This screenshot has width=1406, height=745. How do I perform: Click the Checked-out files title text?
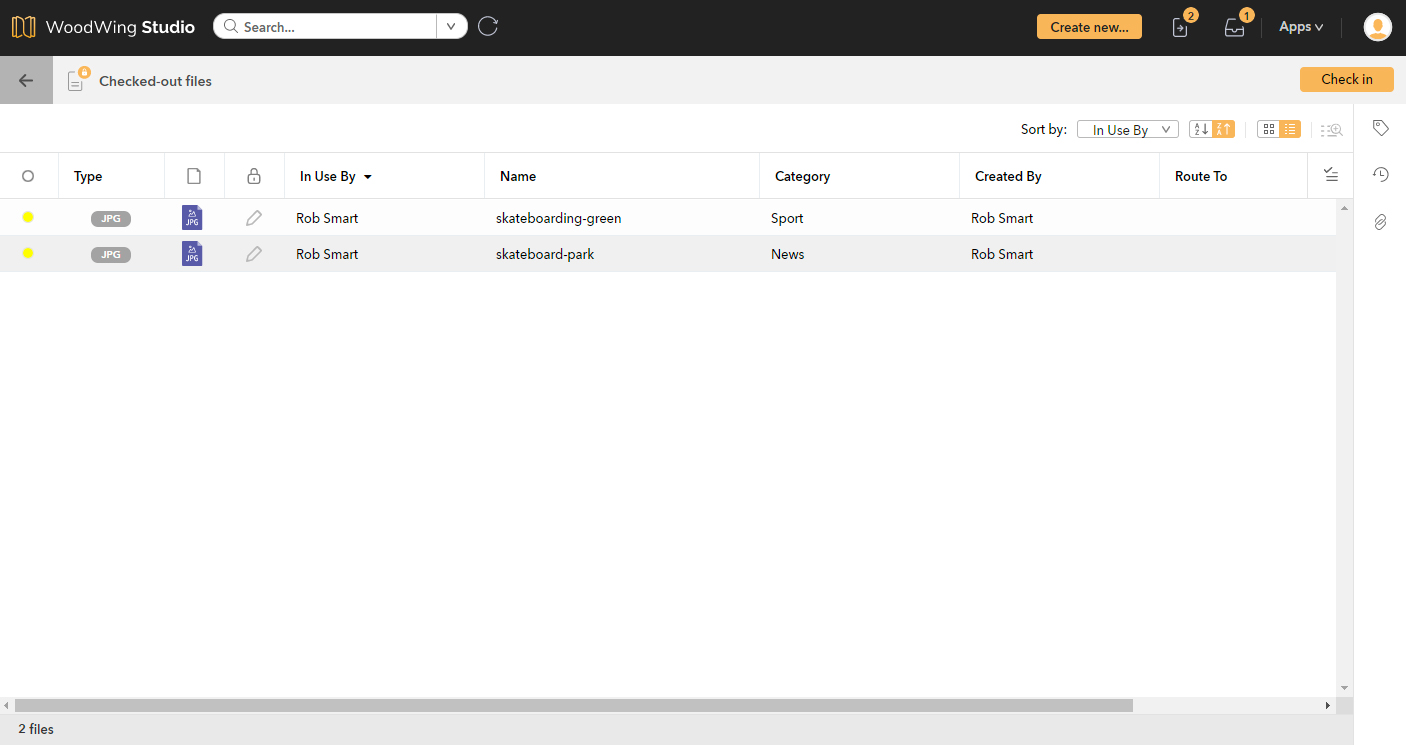click(155, 81)
